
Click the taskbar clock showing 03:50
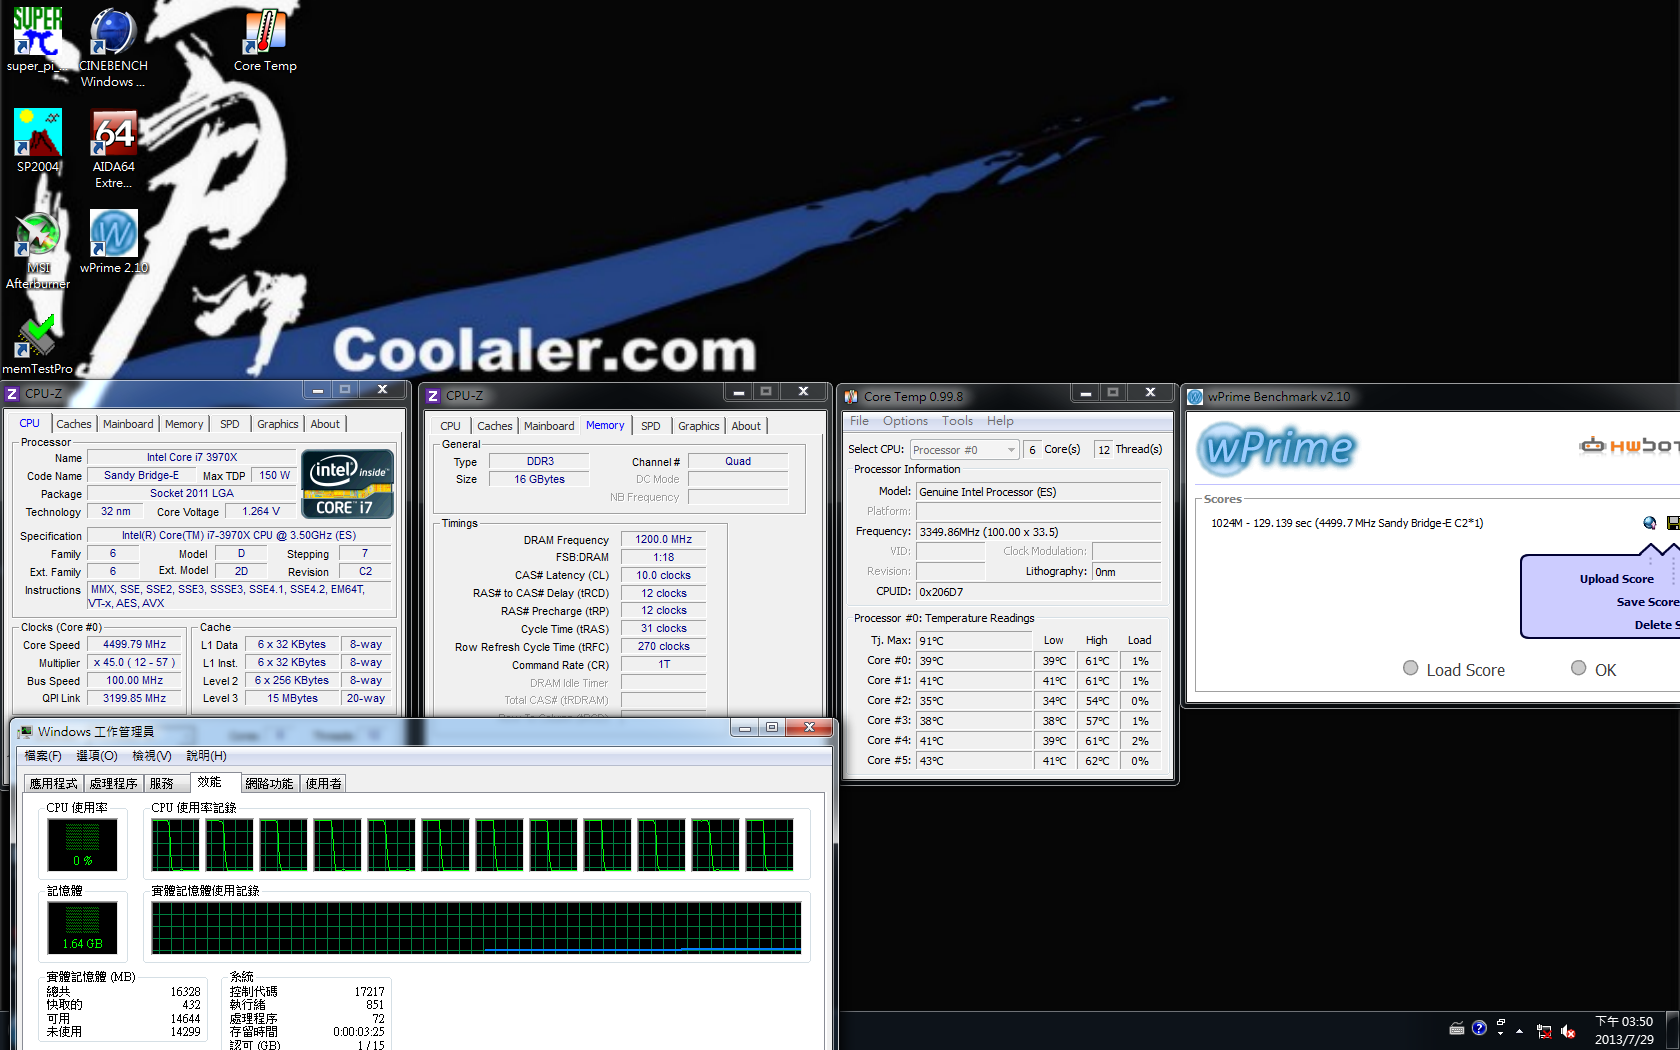(x=1624, y=1030)
